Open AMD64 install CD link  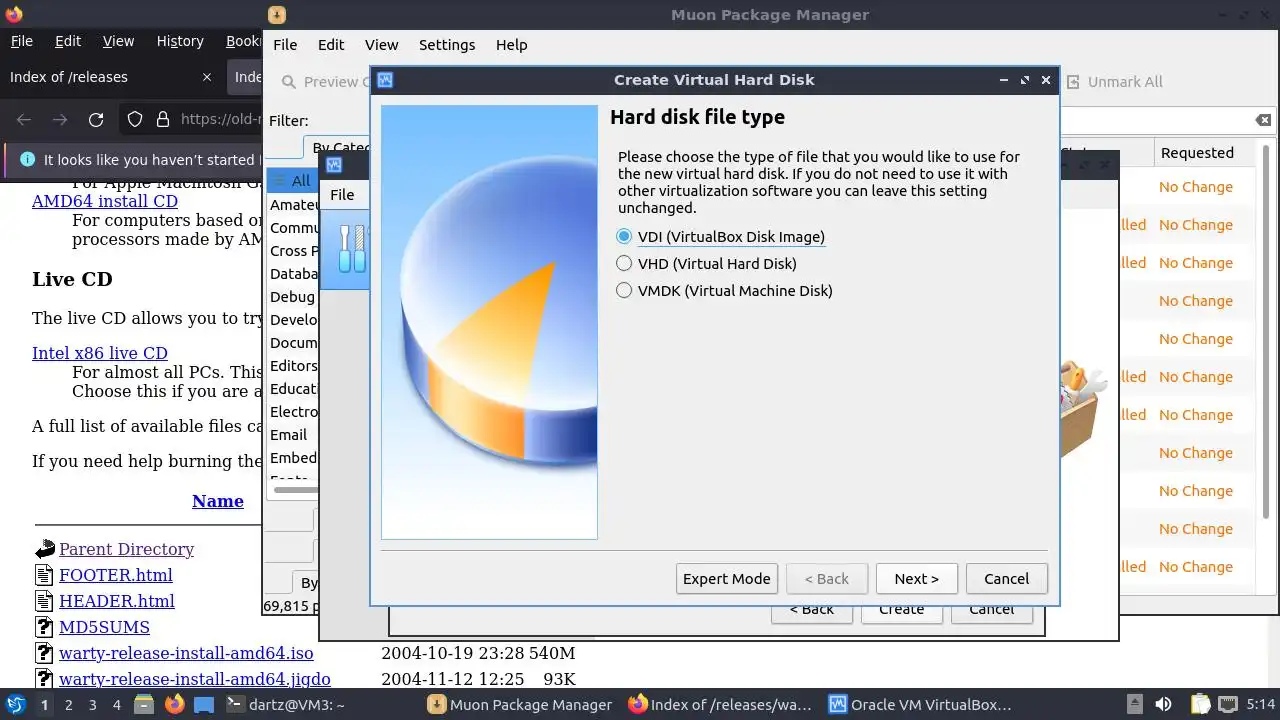click(x=105, y=201)
